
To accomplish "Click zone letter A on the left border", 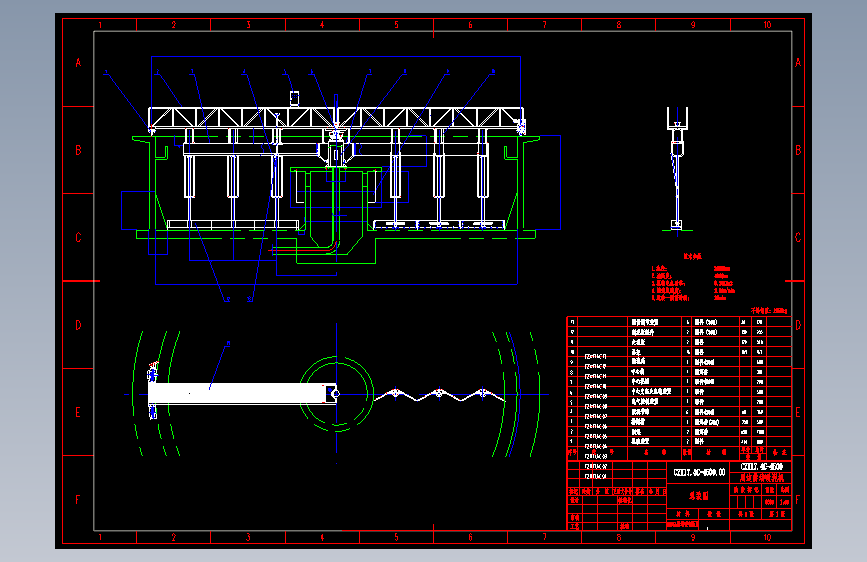I will [x=78, y=63].
